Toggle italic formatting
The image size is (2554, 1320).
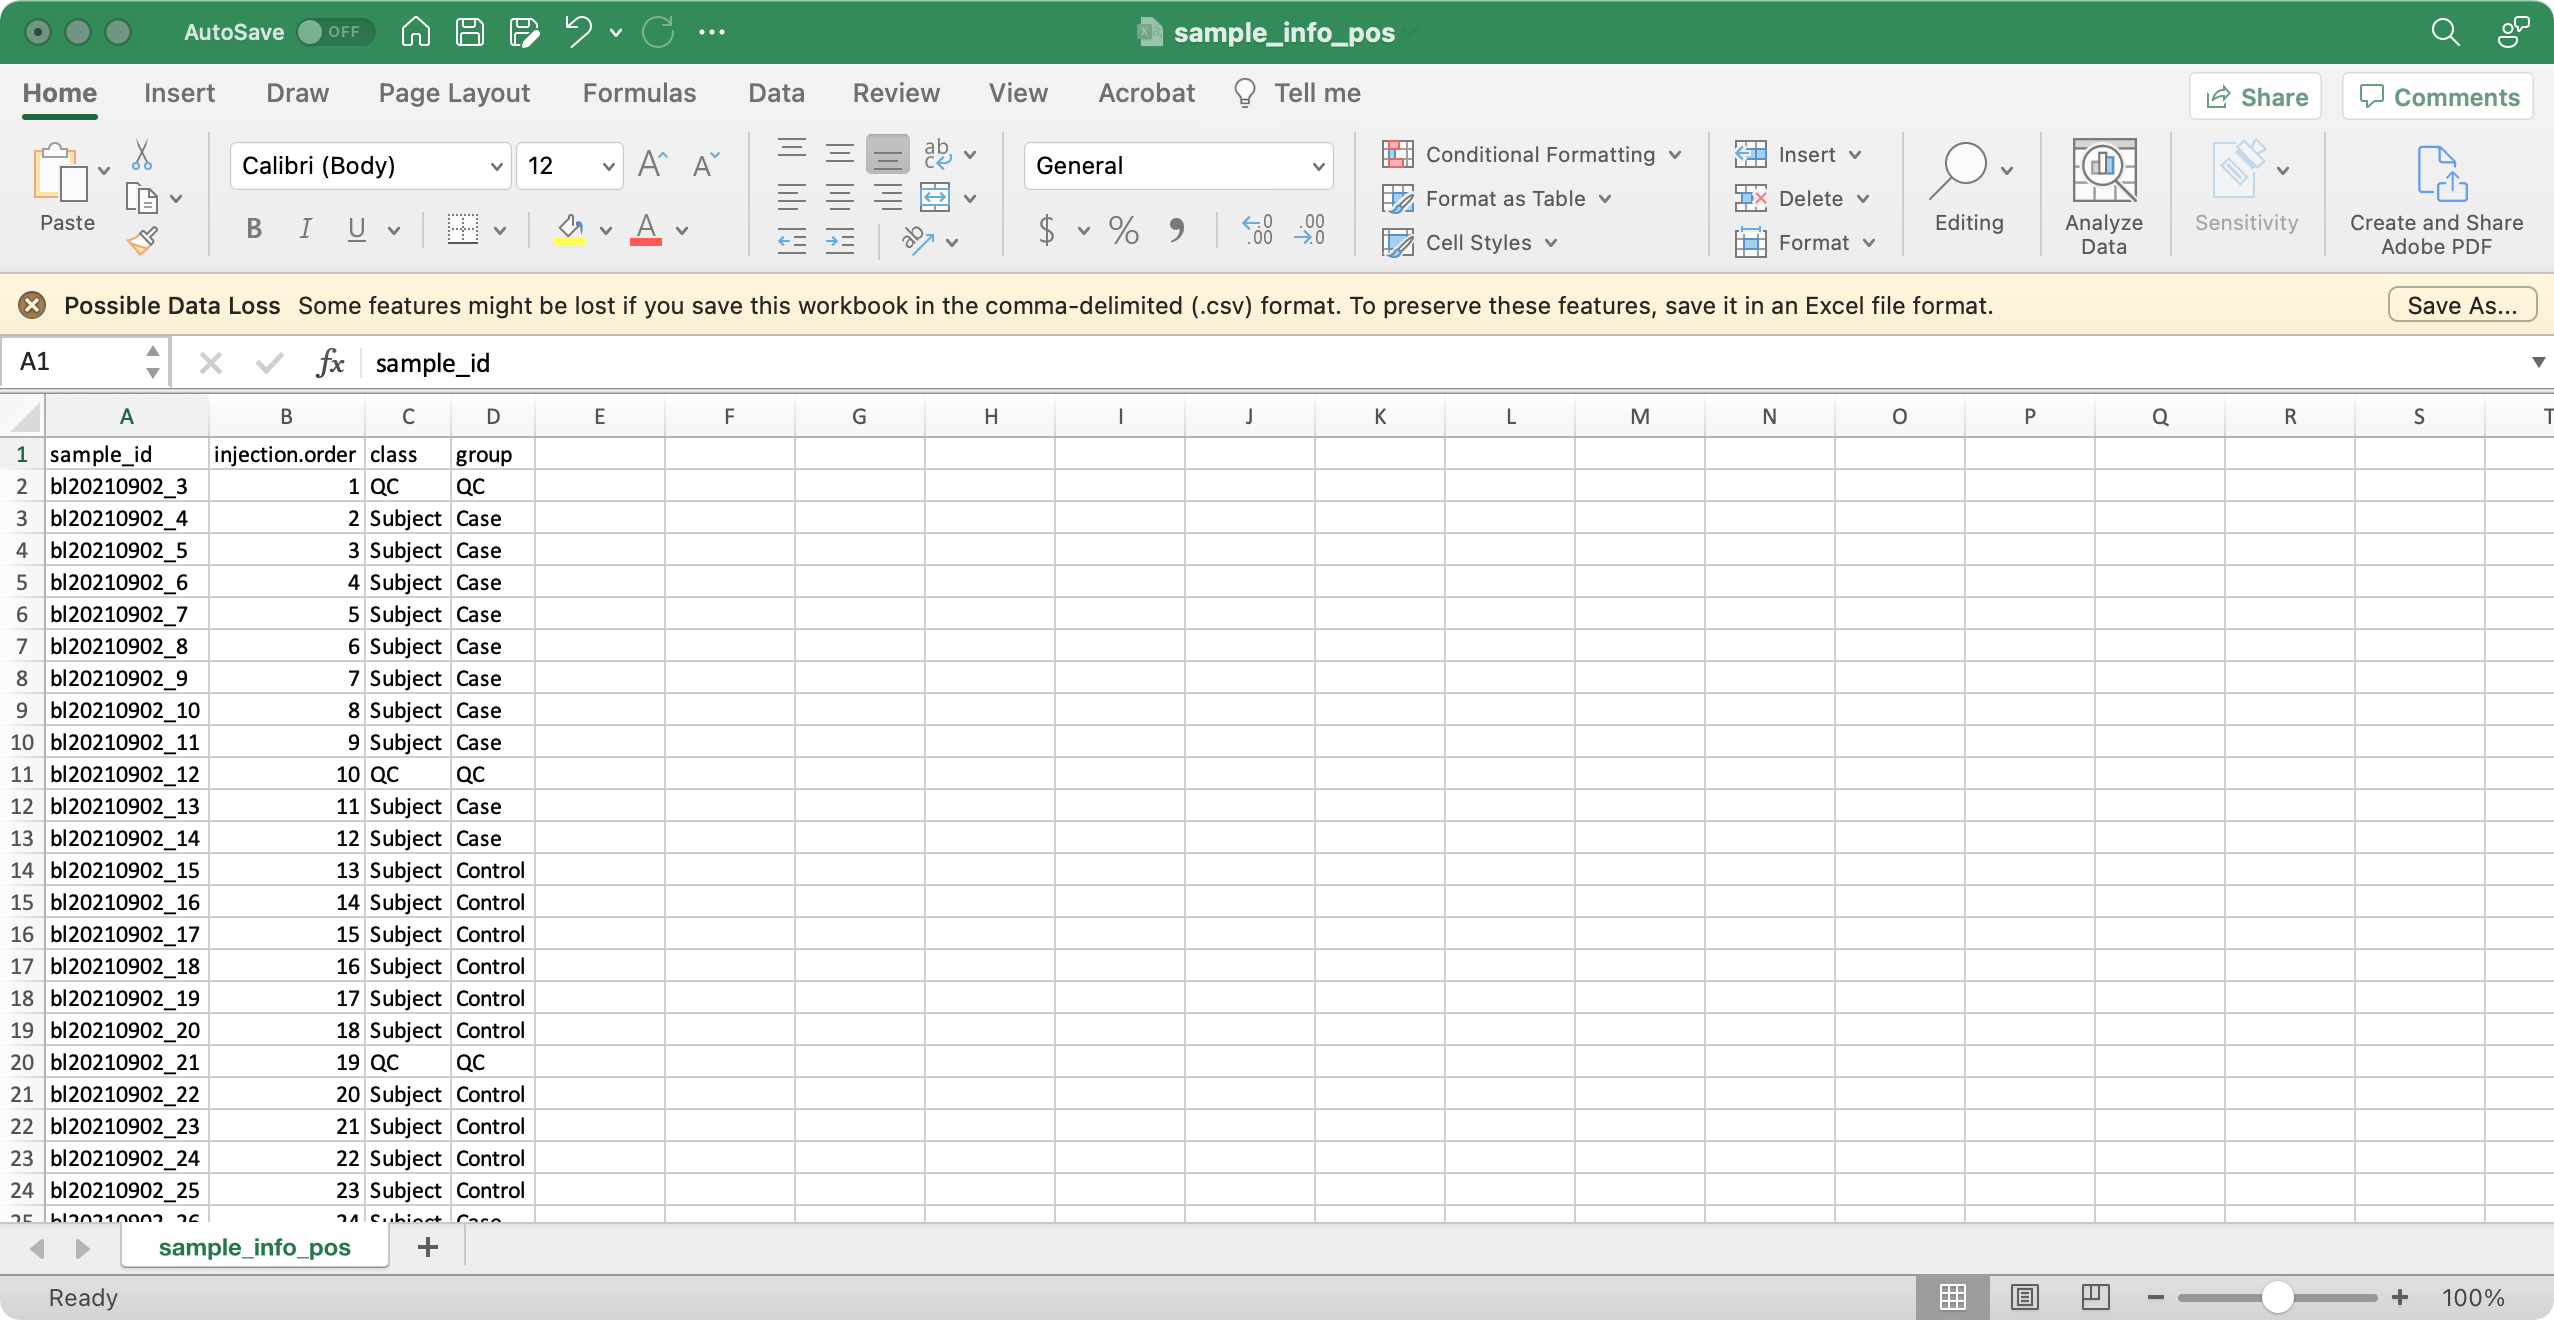point(304,230)
